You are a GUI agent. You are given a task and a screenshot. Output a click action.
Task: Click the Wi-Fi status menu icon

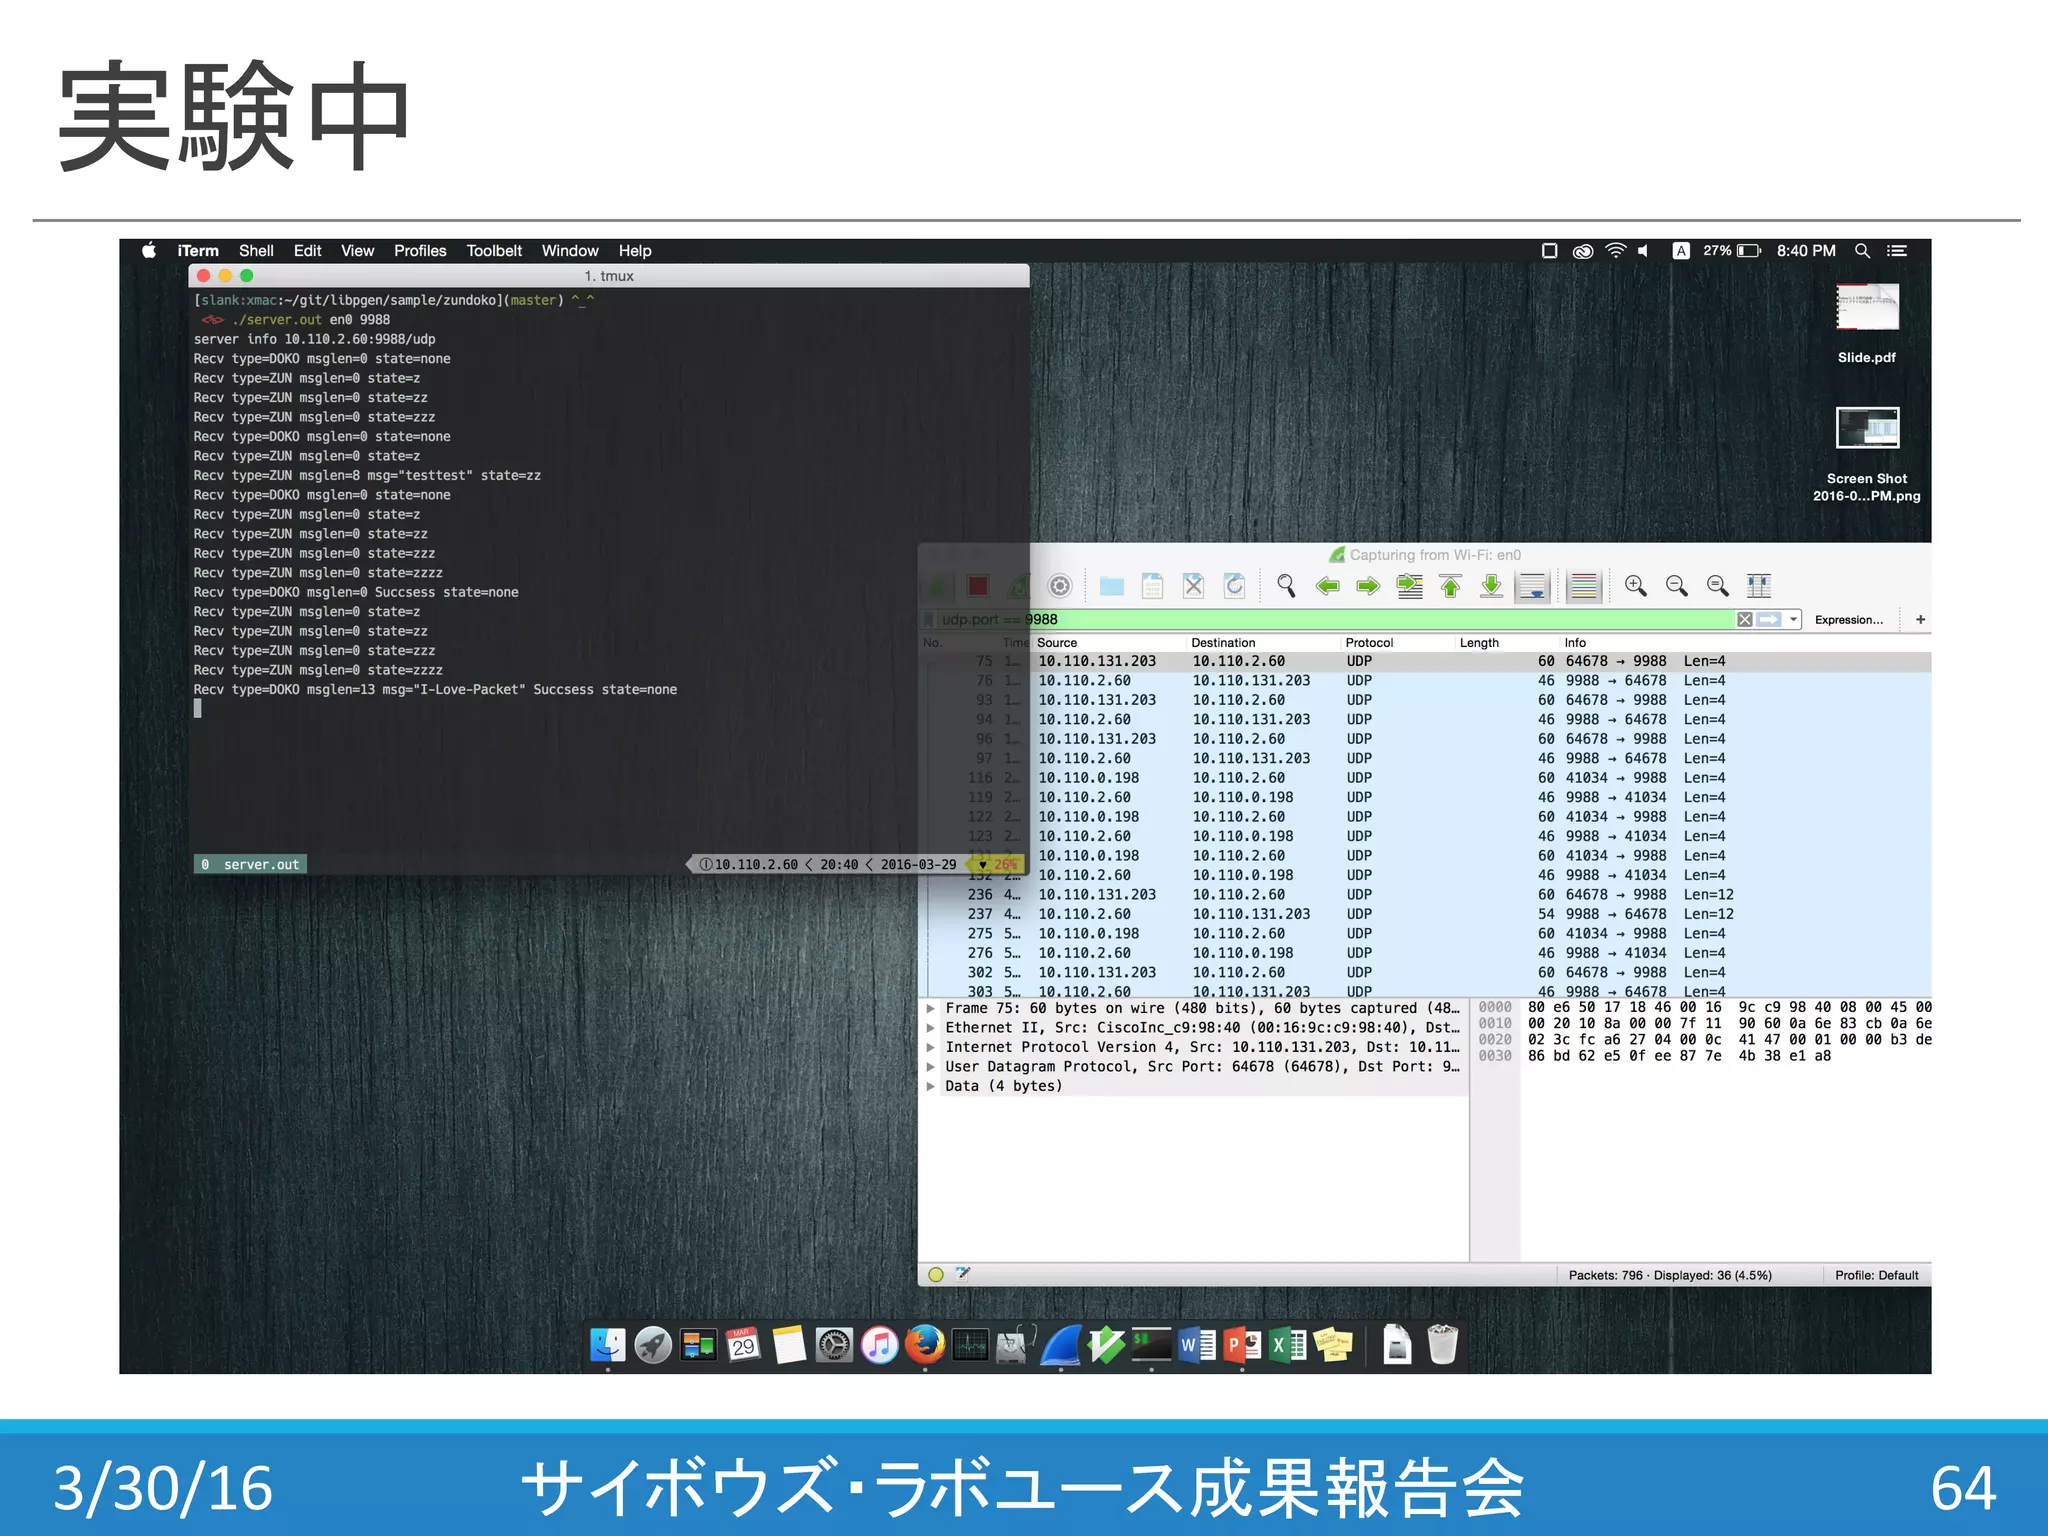(x=1616, y=251)
